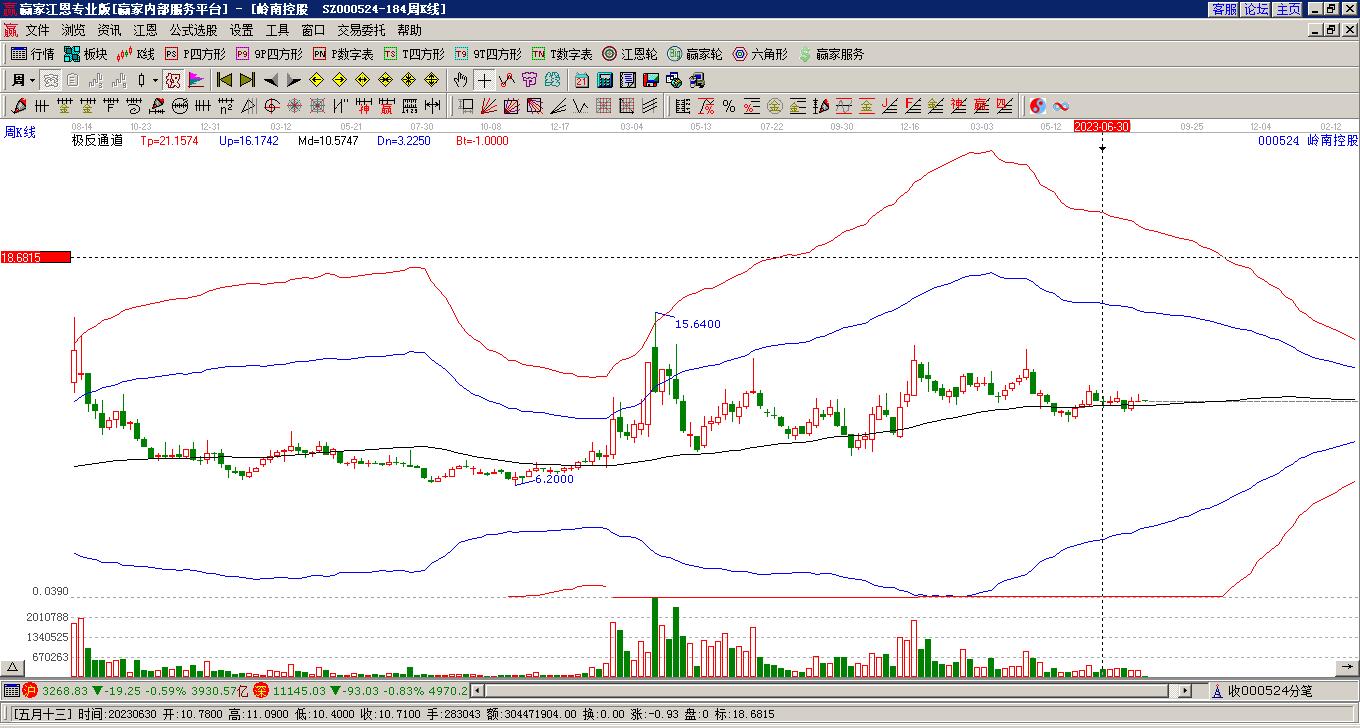Open the calendar icon showing 21
This screenshot has width=1360, height=728.
(x=582, y=80)
